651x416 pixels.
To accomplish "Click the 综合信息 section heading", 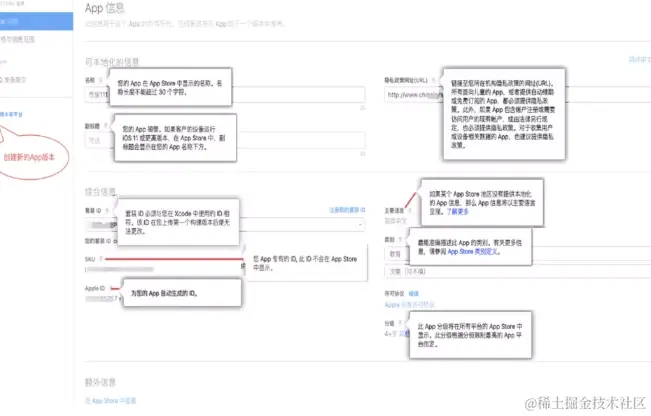I will tap(100, 192).
